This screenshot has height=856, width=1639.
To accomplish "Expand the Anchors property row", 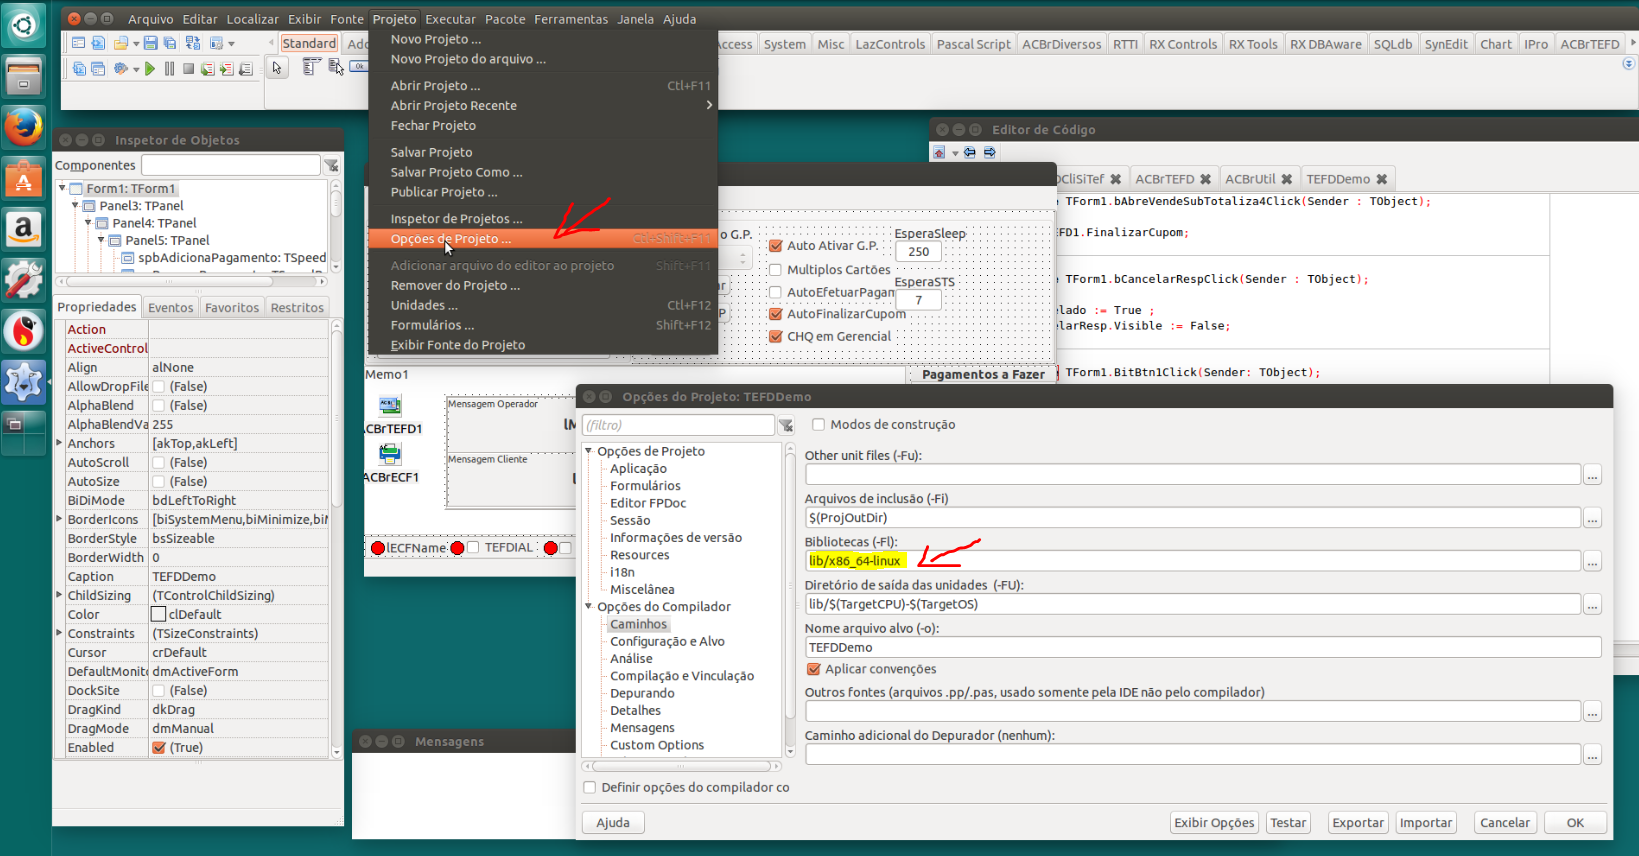I will point(59,443).
